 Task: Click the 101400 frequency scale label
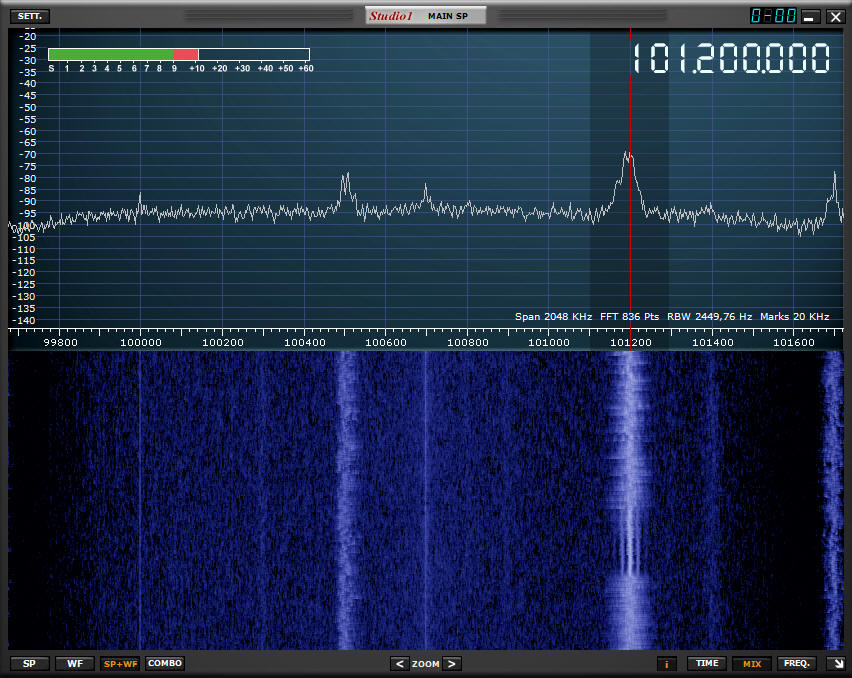(x=712, y=343)
